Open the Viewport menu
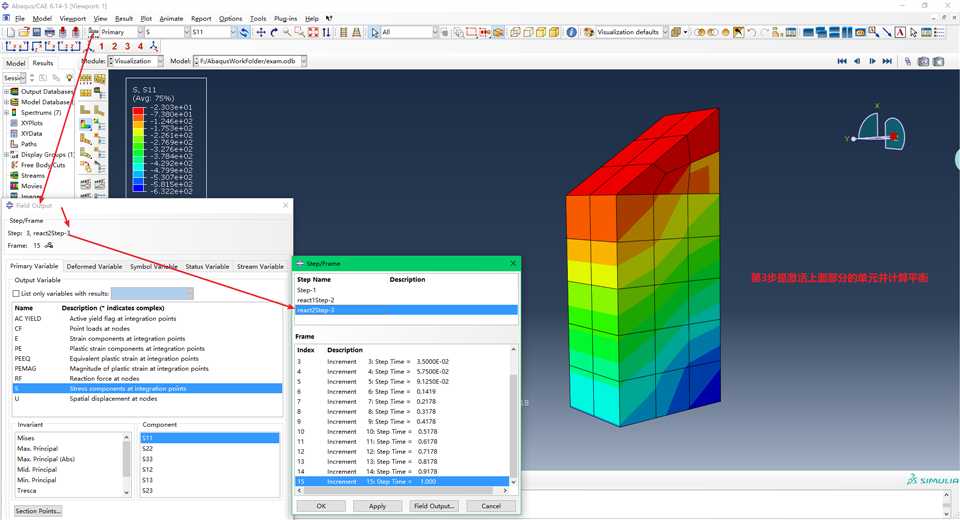This screenshot has height=520, width=960. (x=72, y=18)
